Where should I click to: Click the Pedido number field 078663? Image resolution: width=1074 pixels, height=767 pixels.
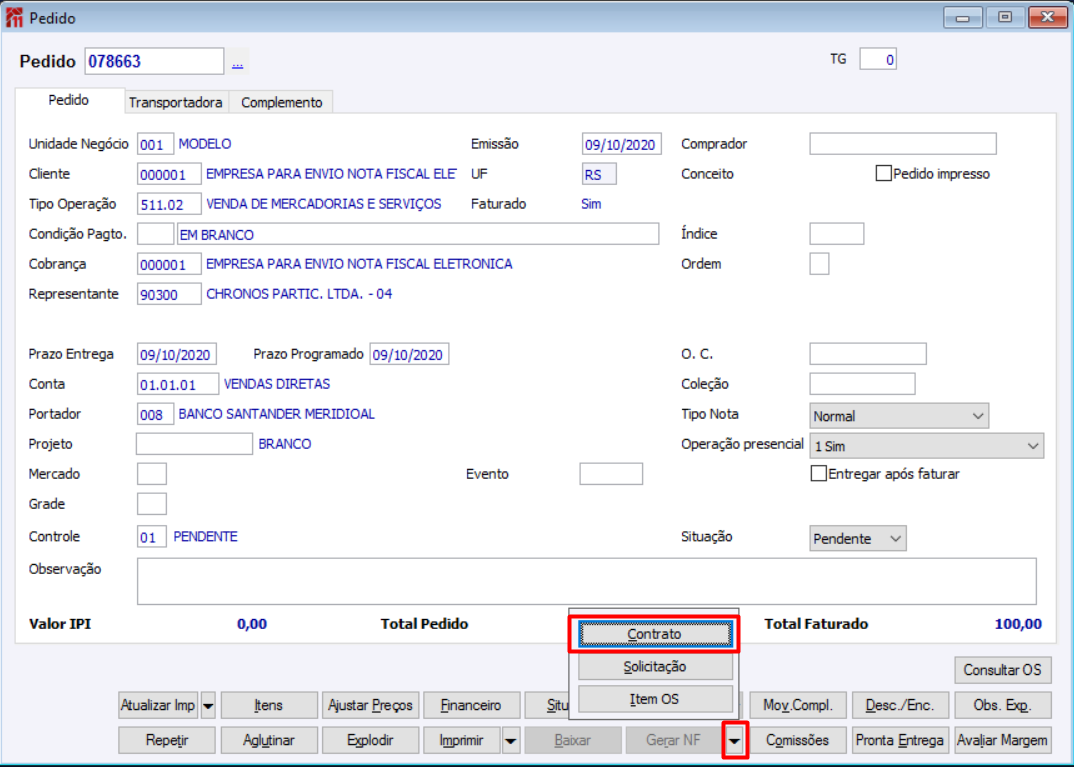pyautogui.click(x=154, y=62)
